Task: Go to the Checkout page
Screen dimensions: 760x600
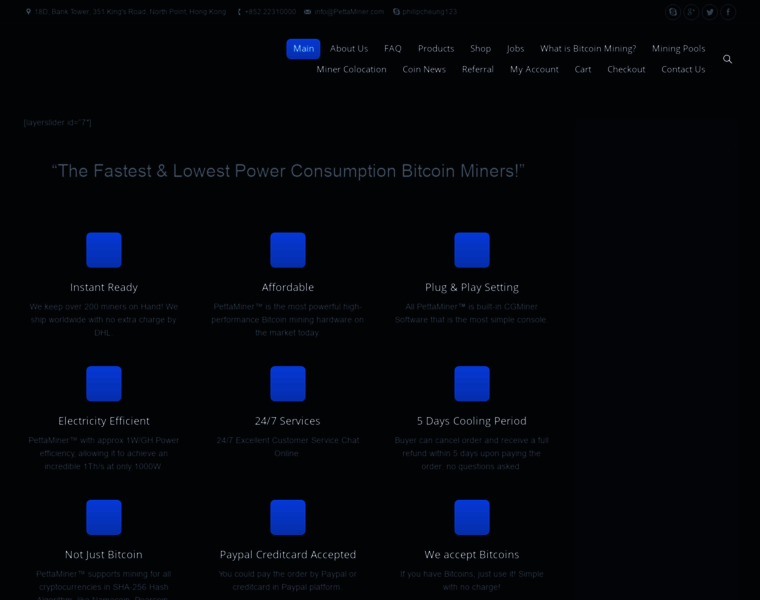Action: click(626, 70)
